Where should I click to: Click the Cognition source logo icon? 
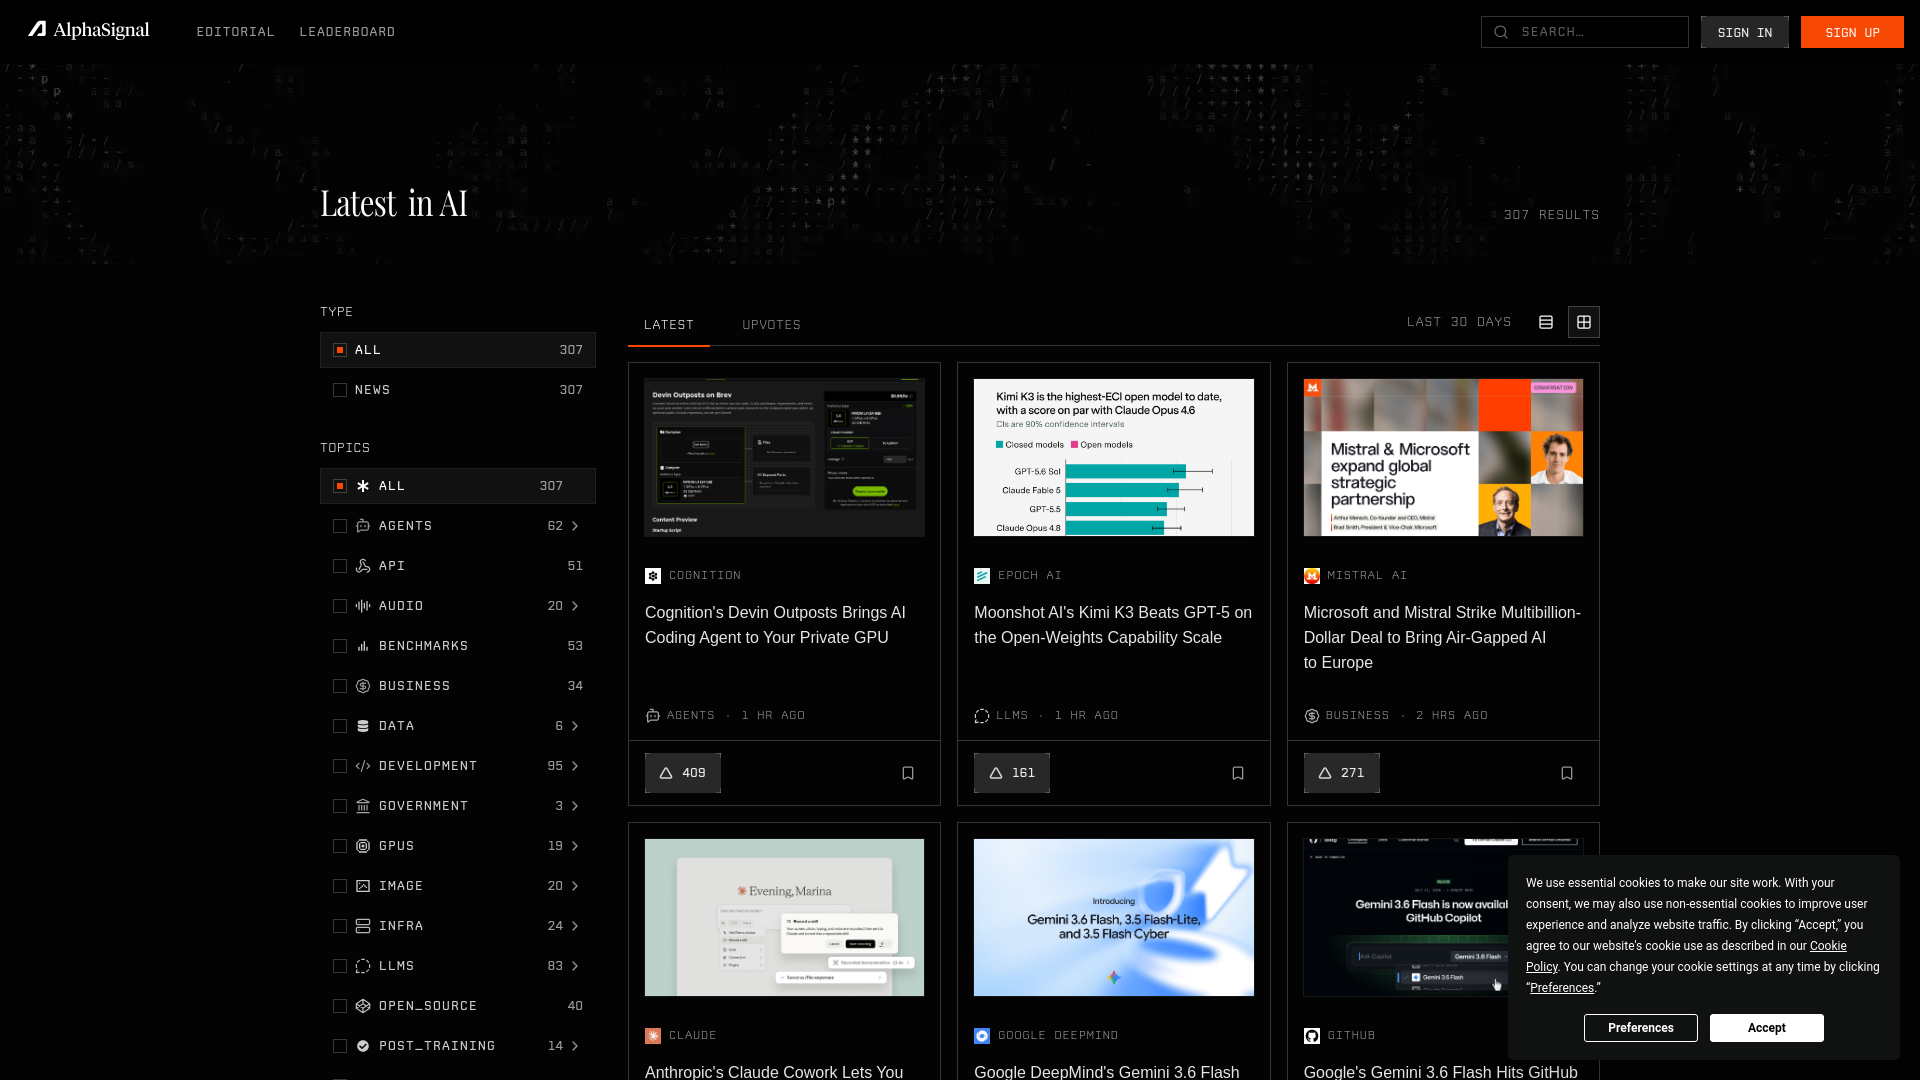coord(653,576)
